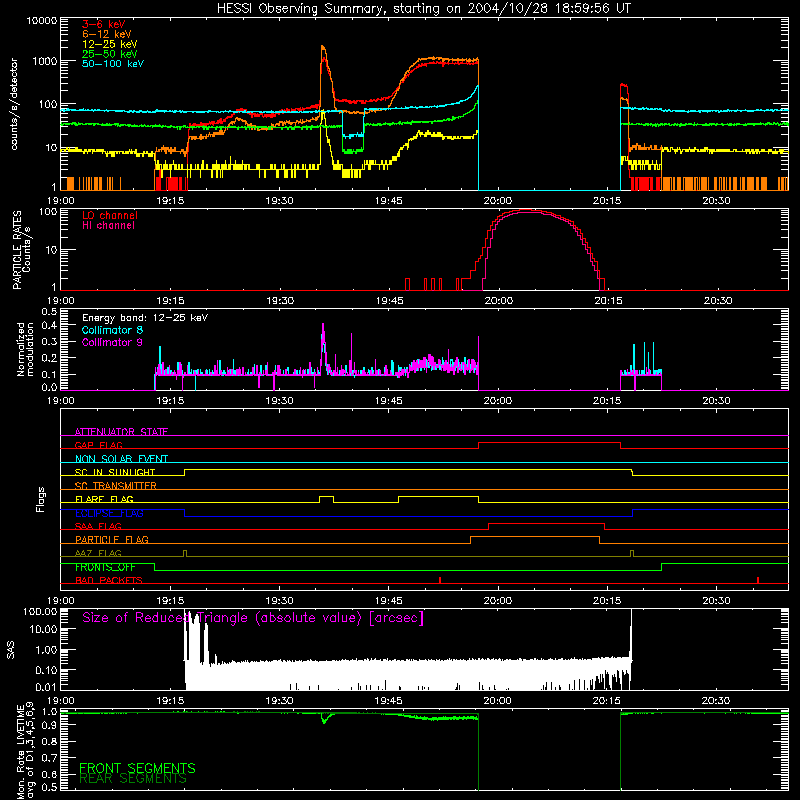Click the SC IN SUNLIGHT flag label
Screen dimensions: 800x800
tap(115, 472)
